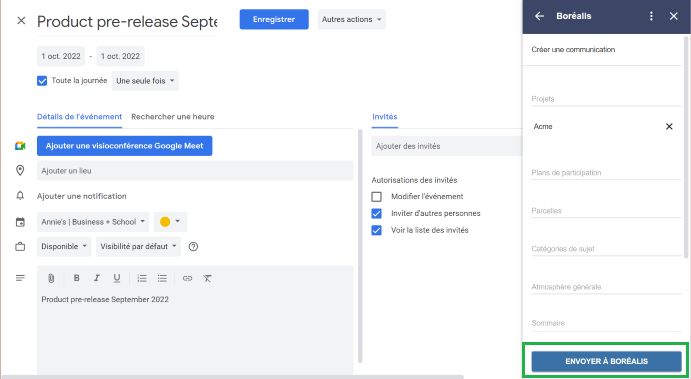Click the notification bell icon
The image size is (691, 379).
(x=20, y=196)
